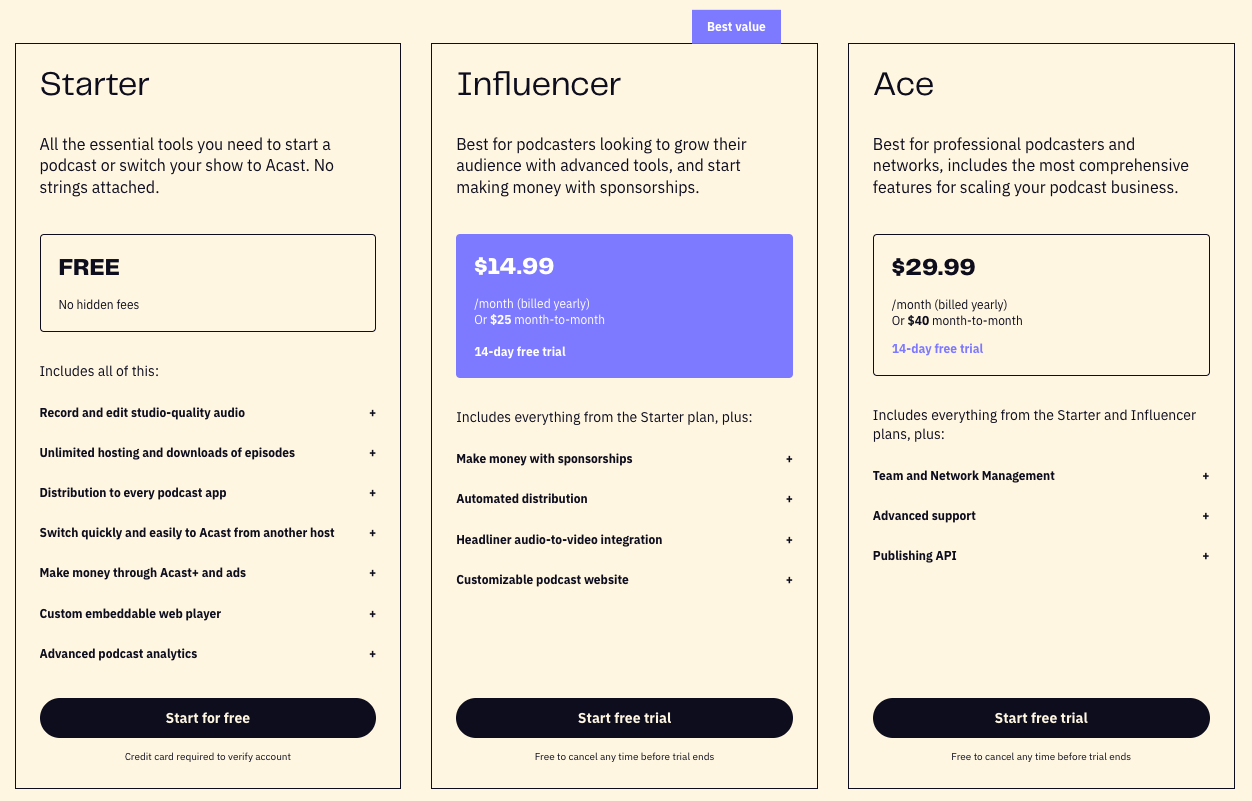Click plus icon beside Automated distribution
The height and width of the screenshot is (801, 1252).
[789, 499]
